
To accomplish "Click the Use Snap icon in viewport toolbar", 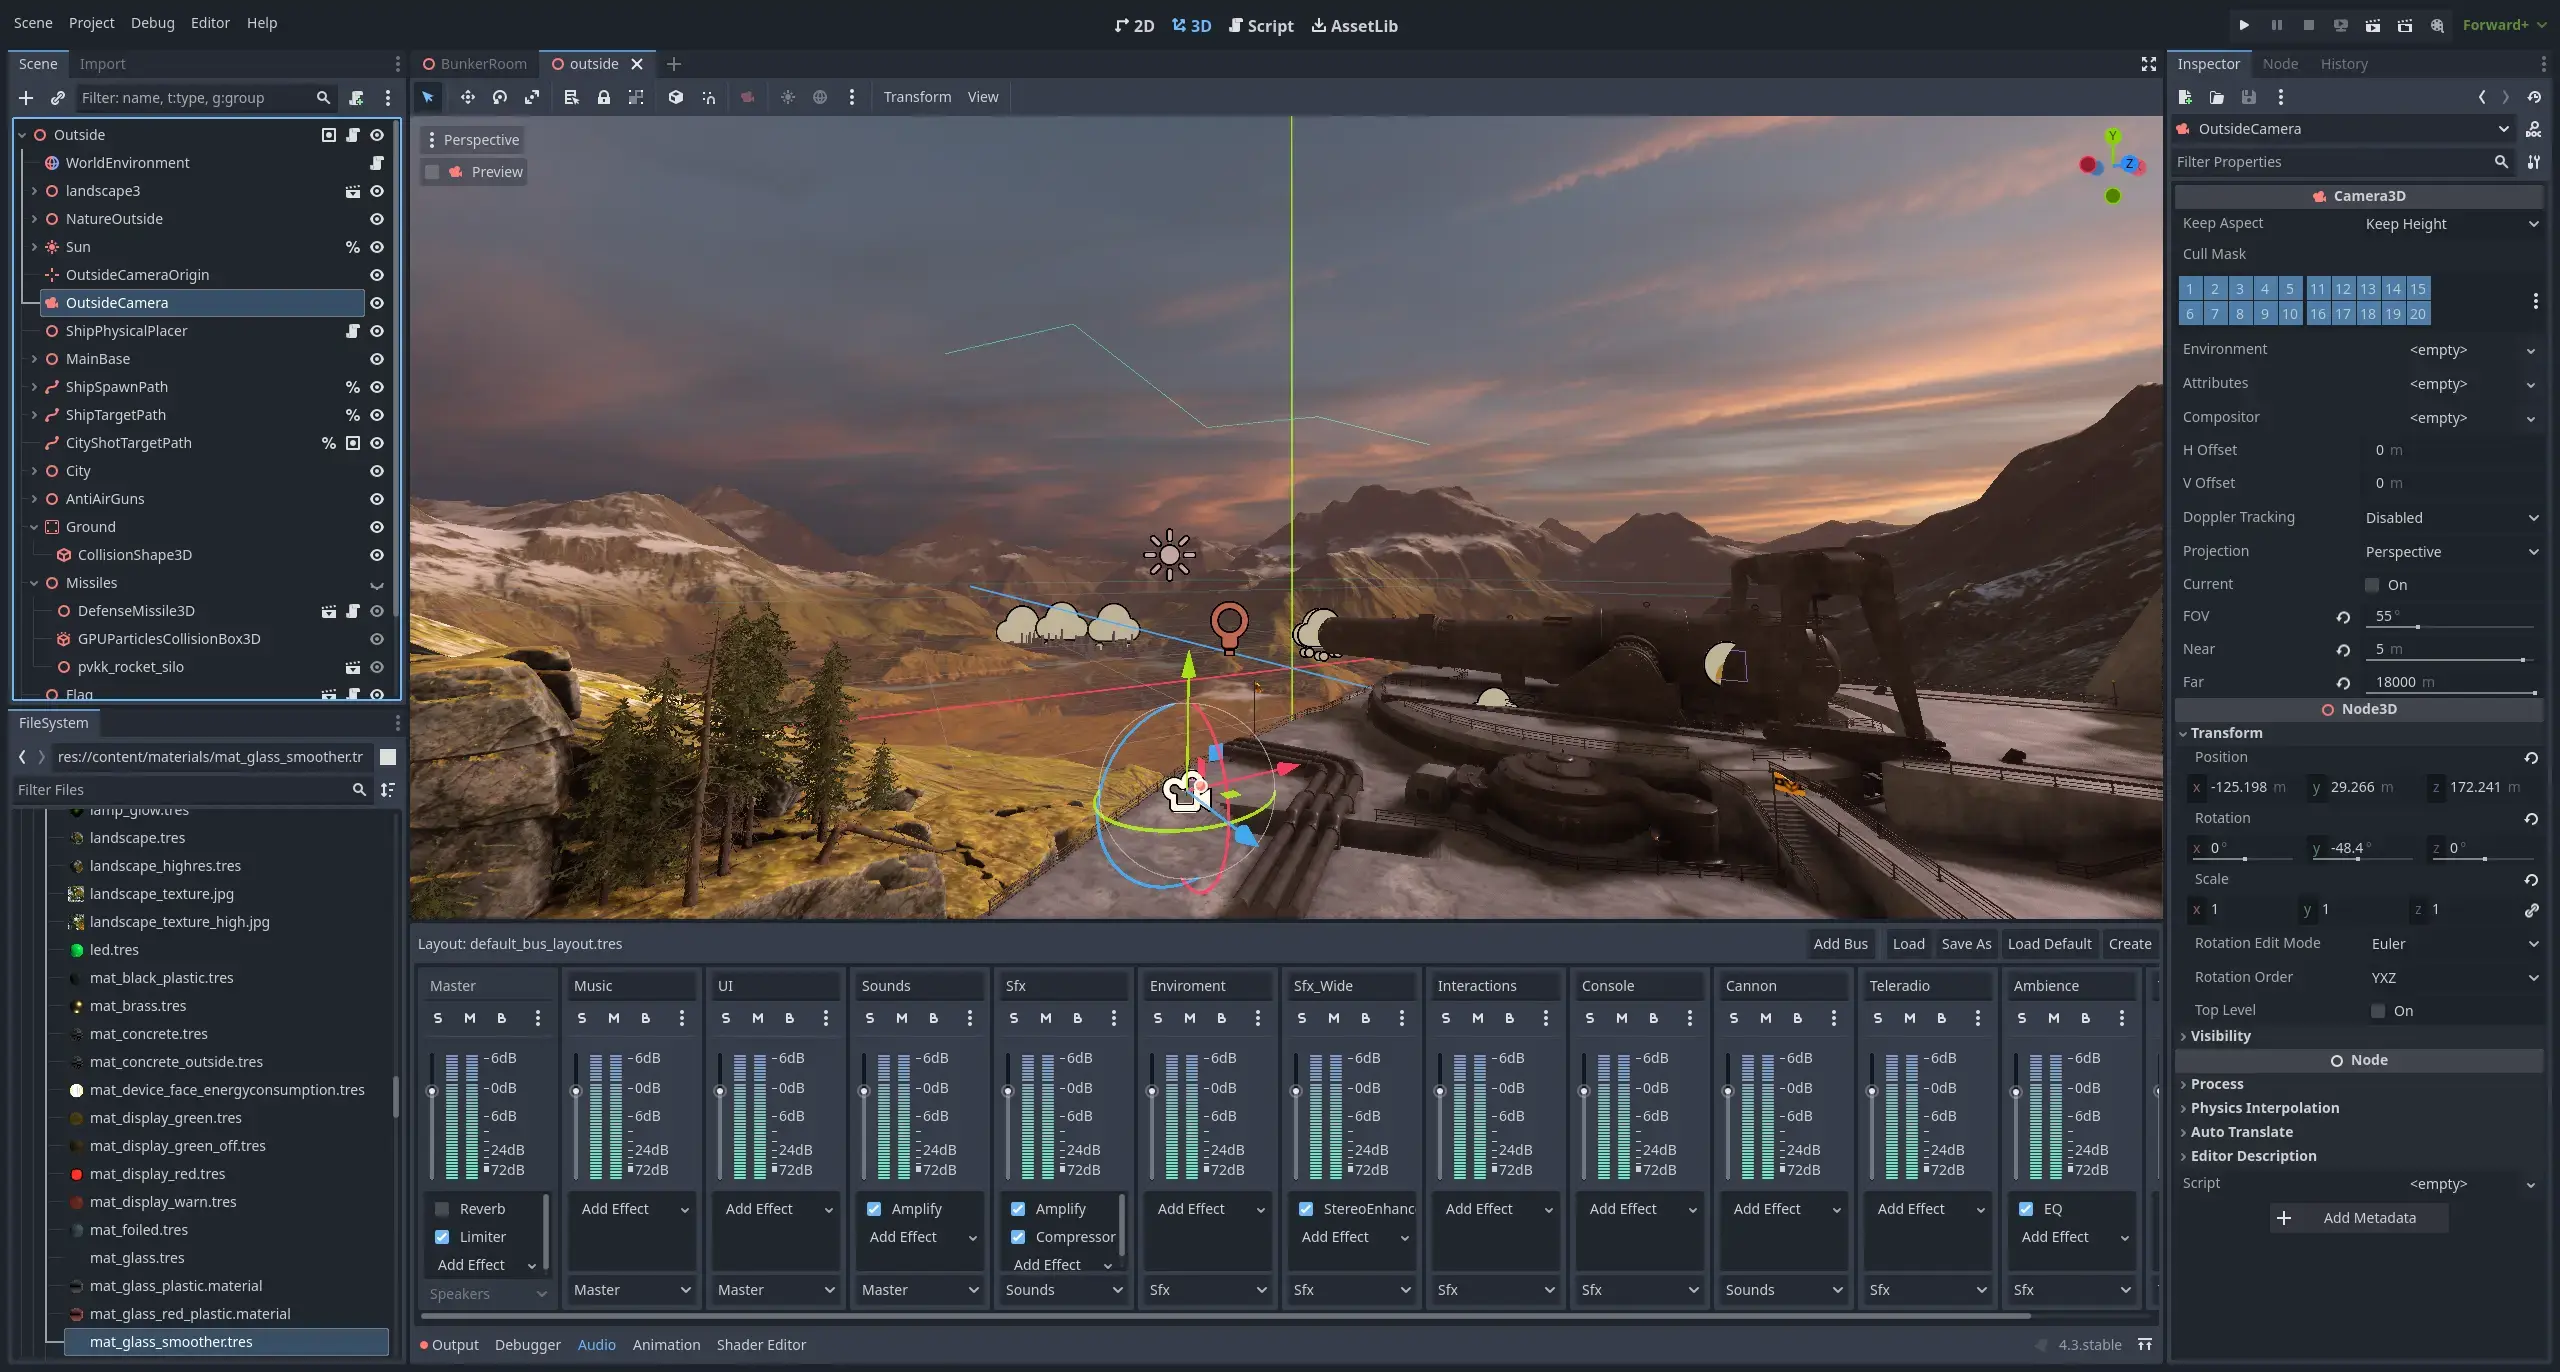I will pos(708,97).
